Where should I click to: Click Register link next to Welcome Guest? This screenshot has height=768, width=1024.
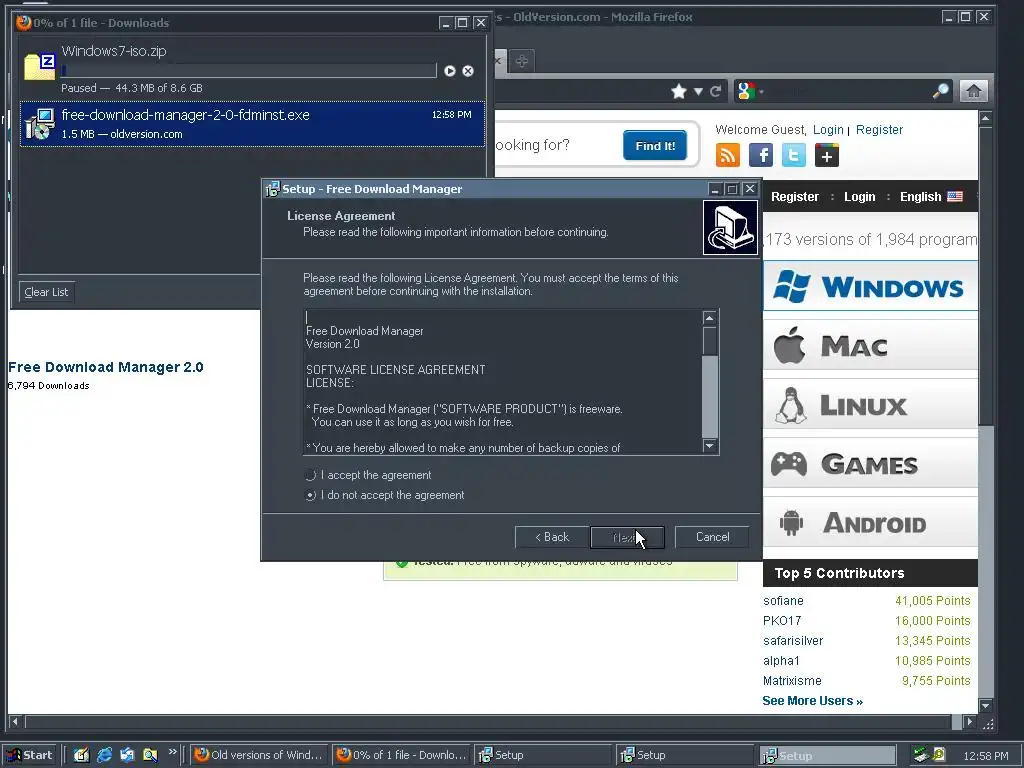click(879, 129)
